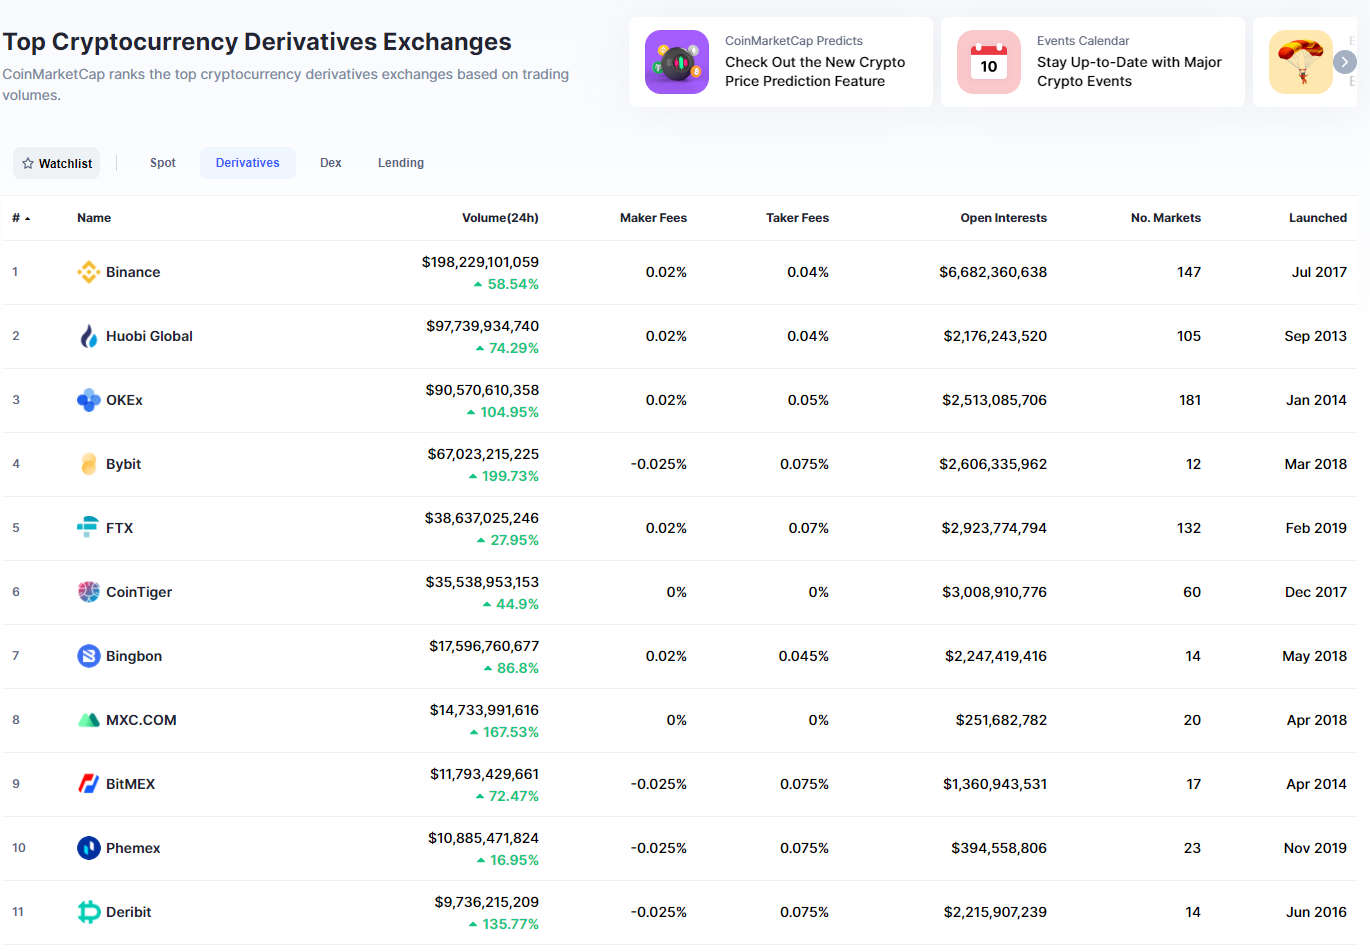
Task: Click the CoinMarketCap Predicts card icon
Action: point(677,62)
